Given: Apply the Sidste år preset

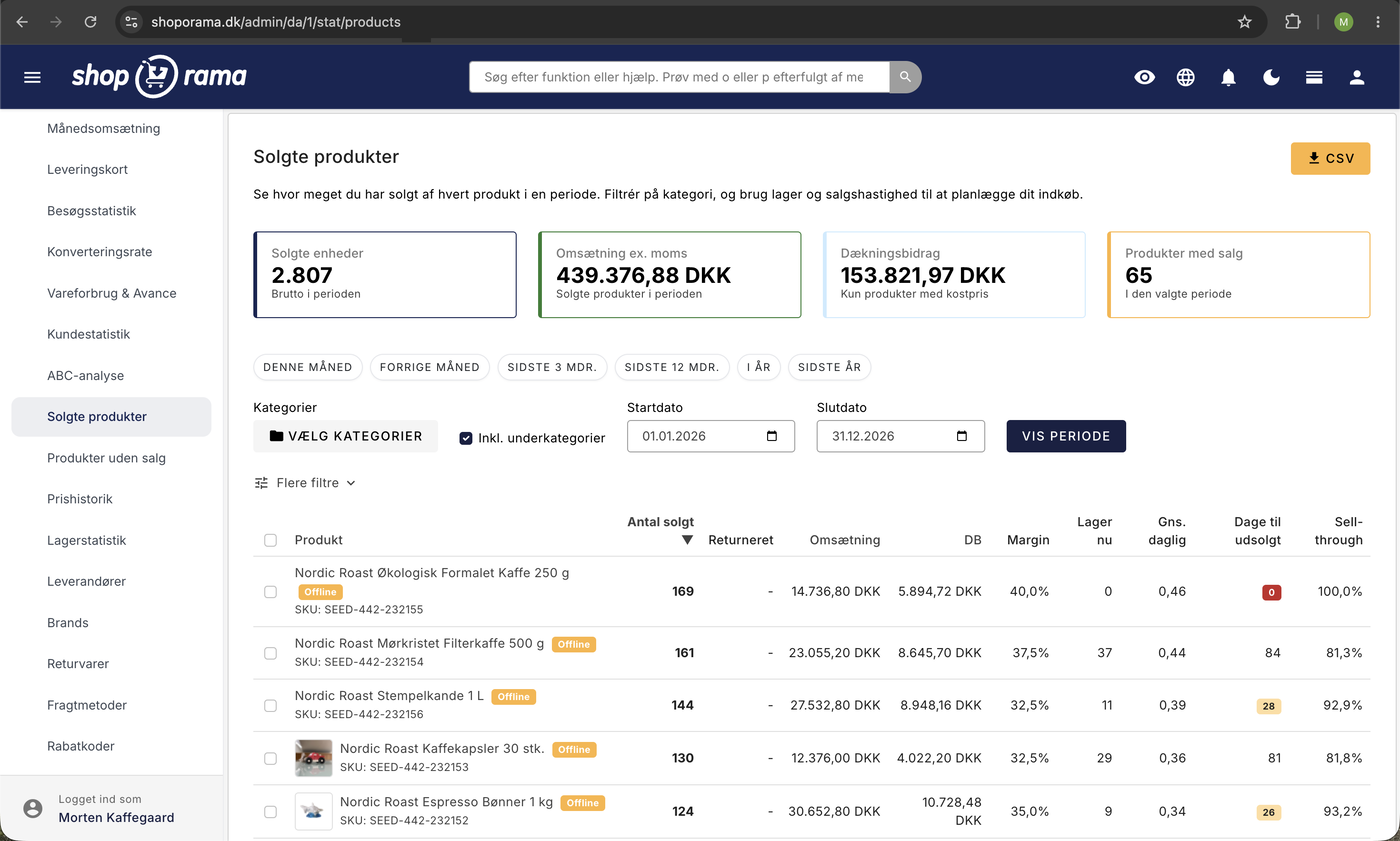Looking at the screenshot, I should pos(830,367).
